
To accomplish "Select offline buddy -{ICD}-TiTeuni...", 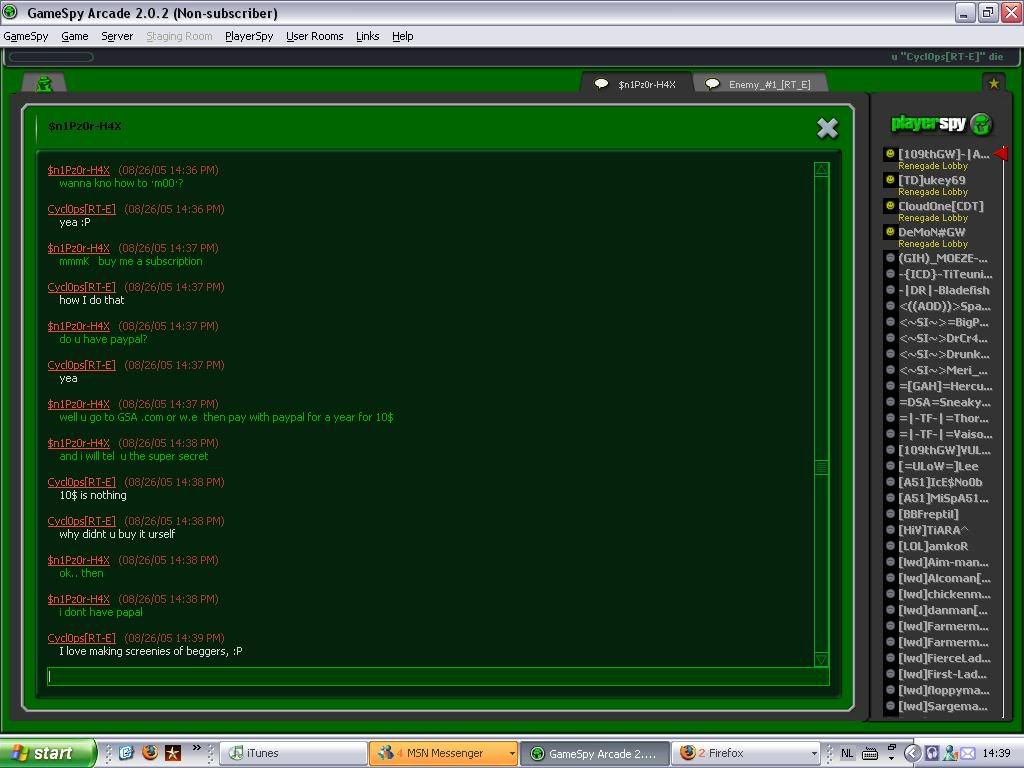I will tap(945, 274).
